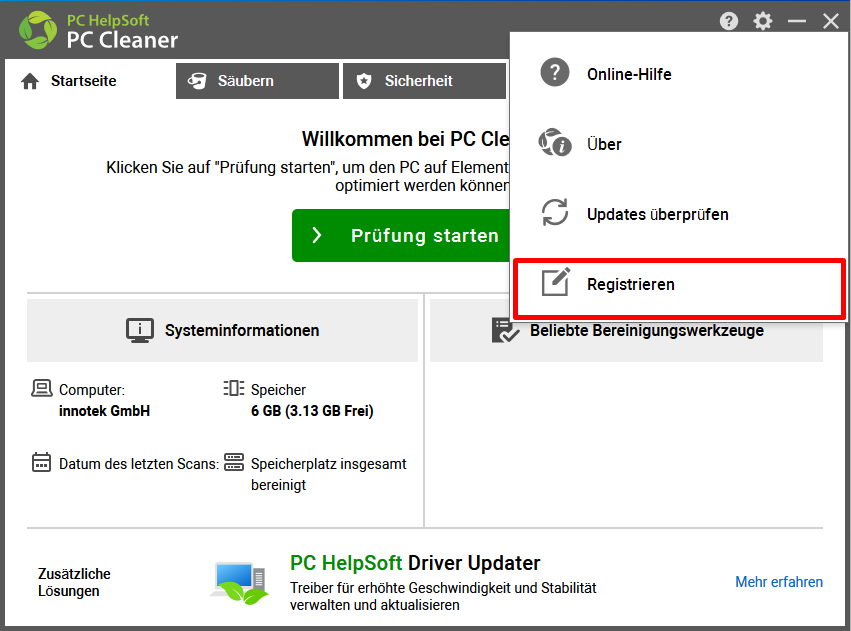851x631 pixels.
Task: Click the calendar icon for last scan date
Action: click(41, 462)
